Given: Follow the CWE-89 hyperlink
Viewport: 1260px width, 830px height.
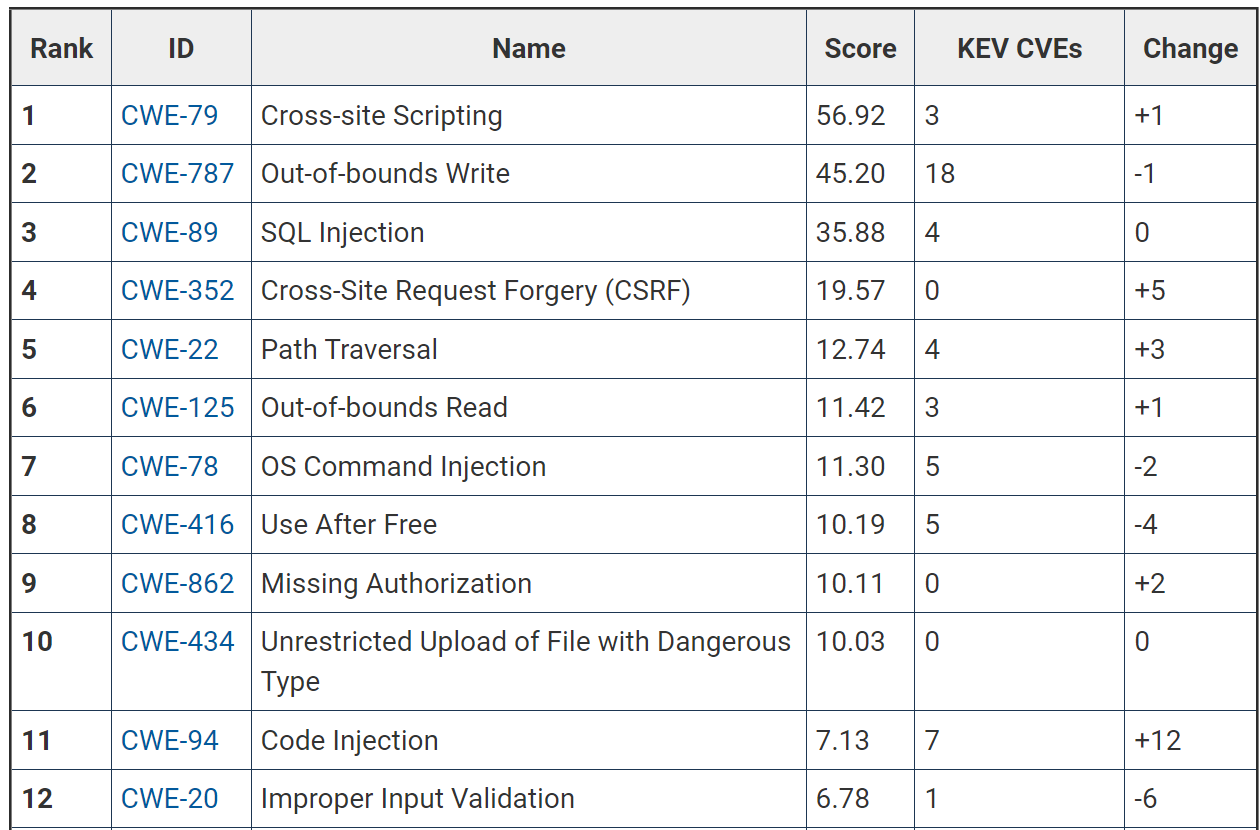Looking at the screenshot, I should 169,233.
